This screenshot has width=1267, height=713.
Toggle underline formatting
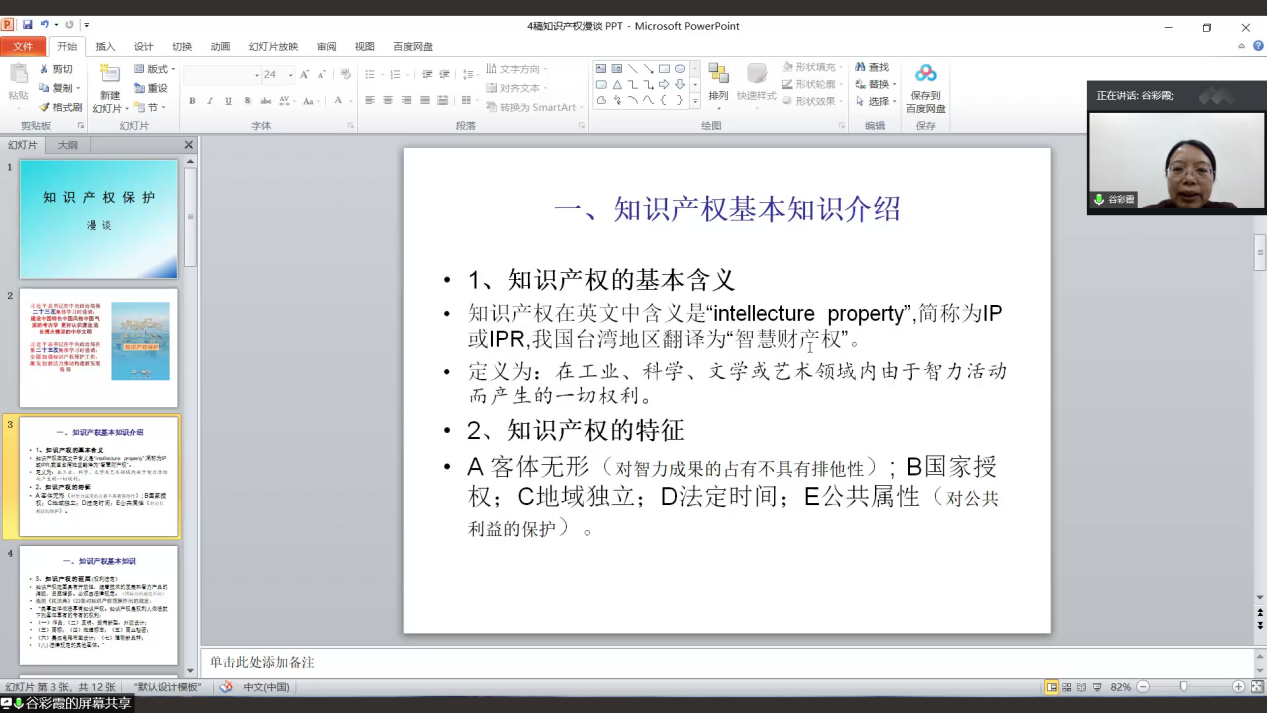pos(229,101)
